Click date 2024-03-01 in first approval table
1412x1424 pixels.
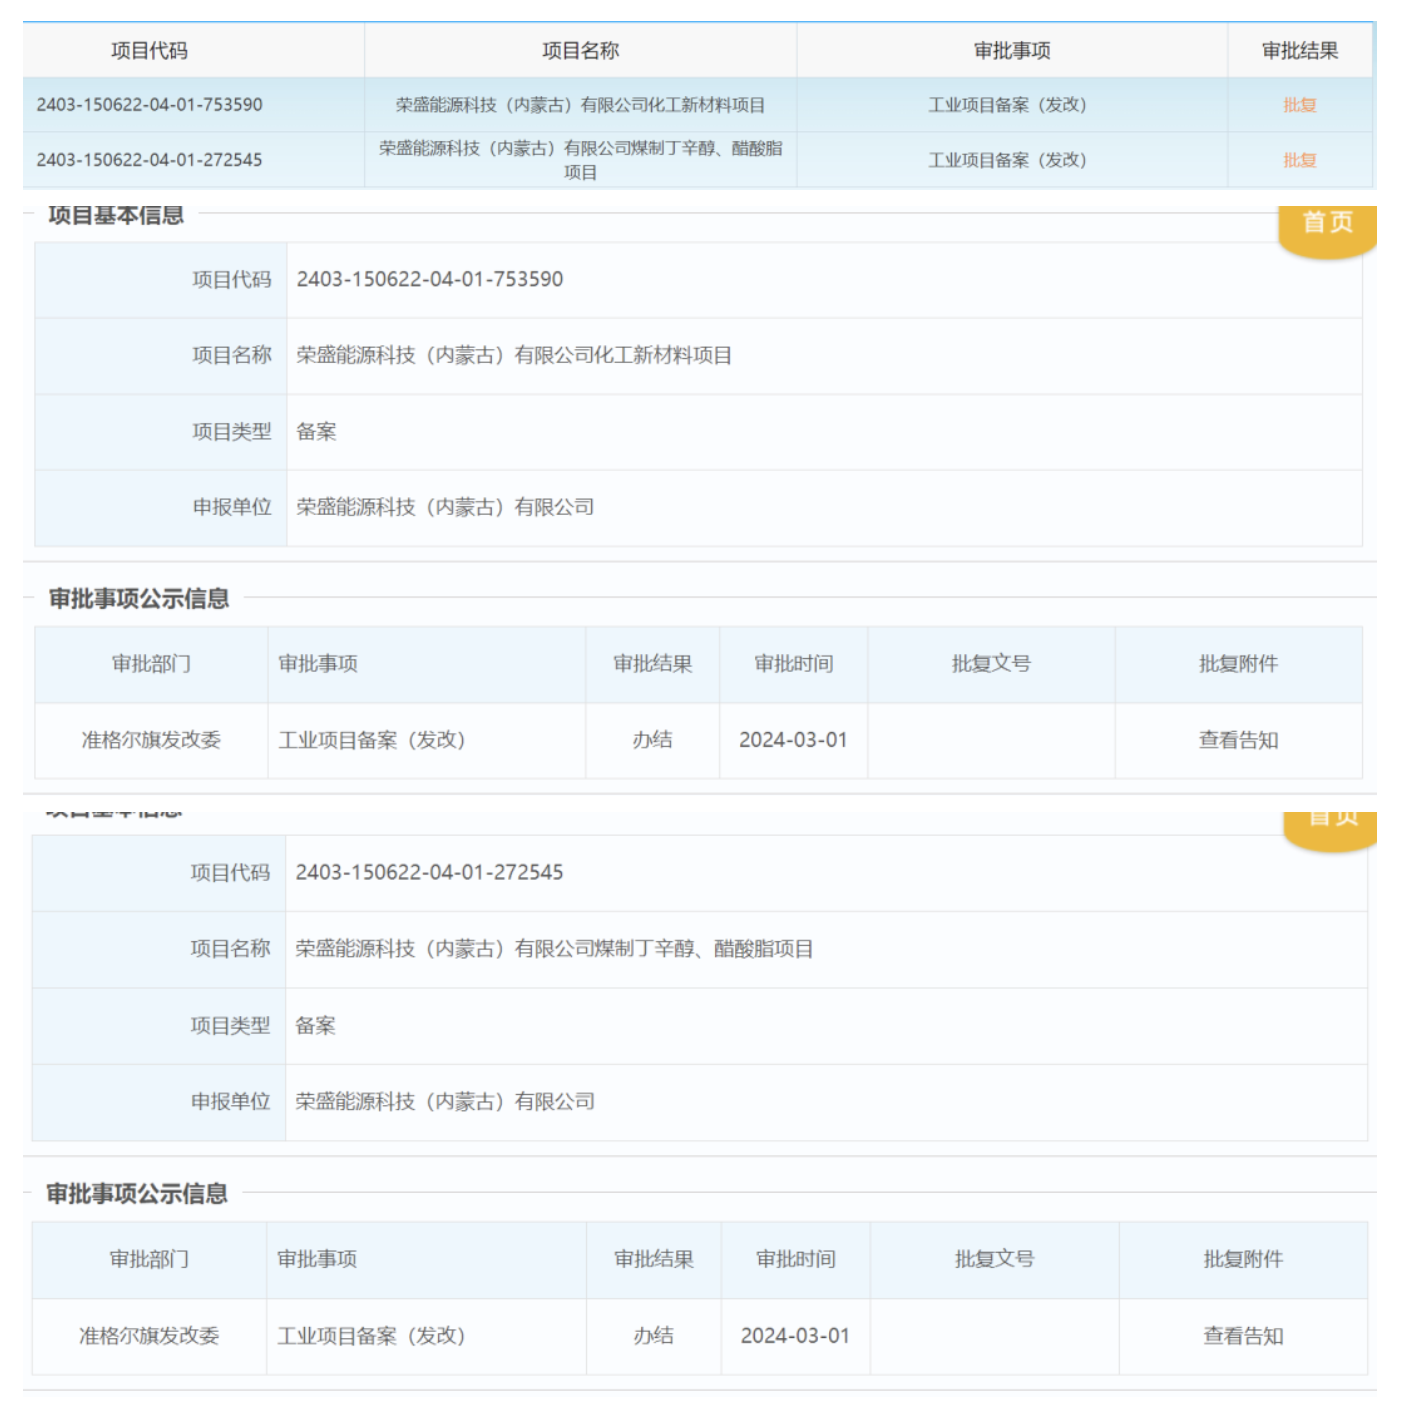793,740
